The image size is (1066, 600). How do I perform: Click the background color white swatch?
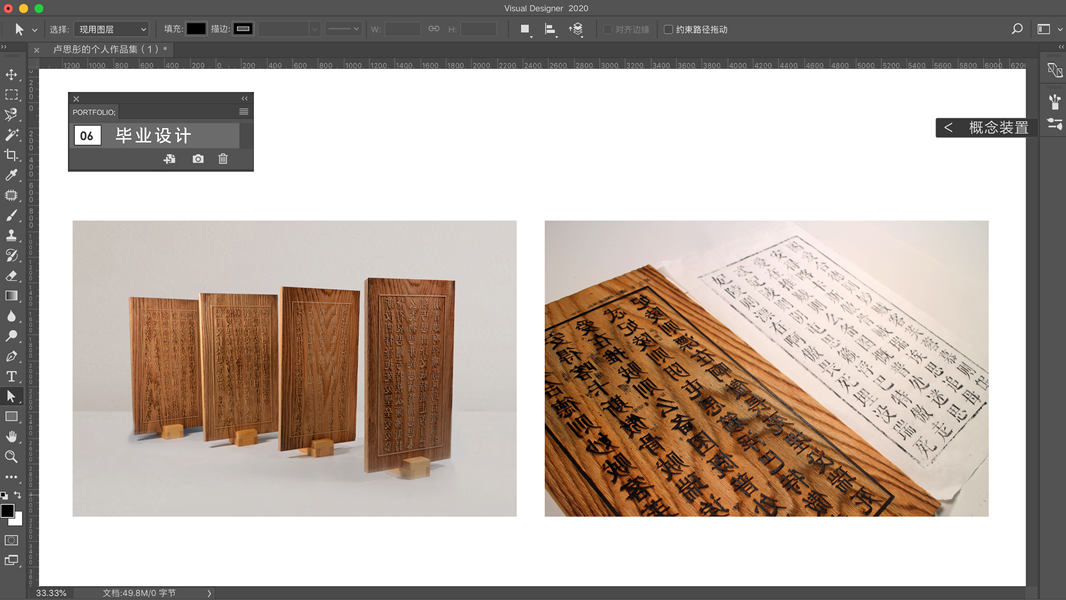17,520
